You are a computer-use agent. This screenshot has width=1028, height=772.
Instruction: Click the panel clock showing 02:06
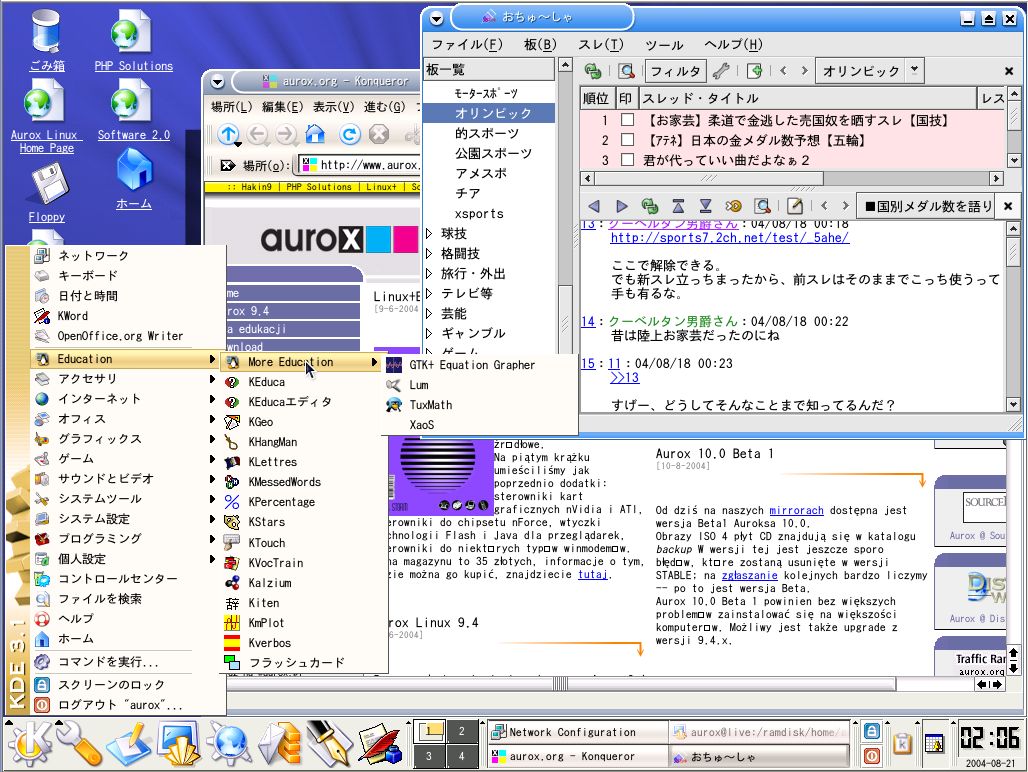tap(990, 738)
